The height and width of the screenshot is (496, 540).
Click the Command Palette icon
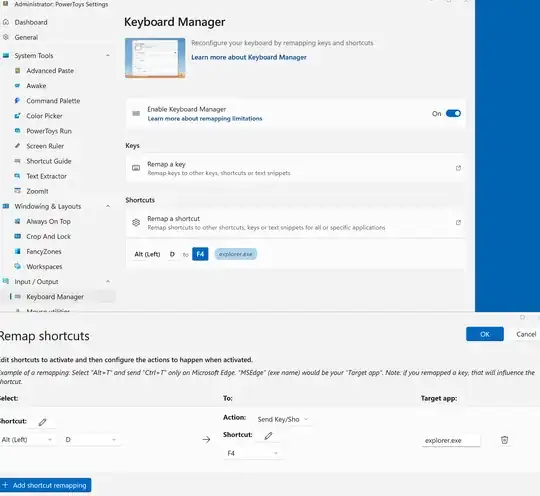tap(18, 101)
